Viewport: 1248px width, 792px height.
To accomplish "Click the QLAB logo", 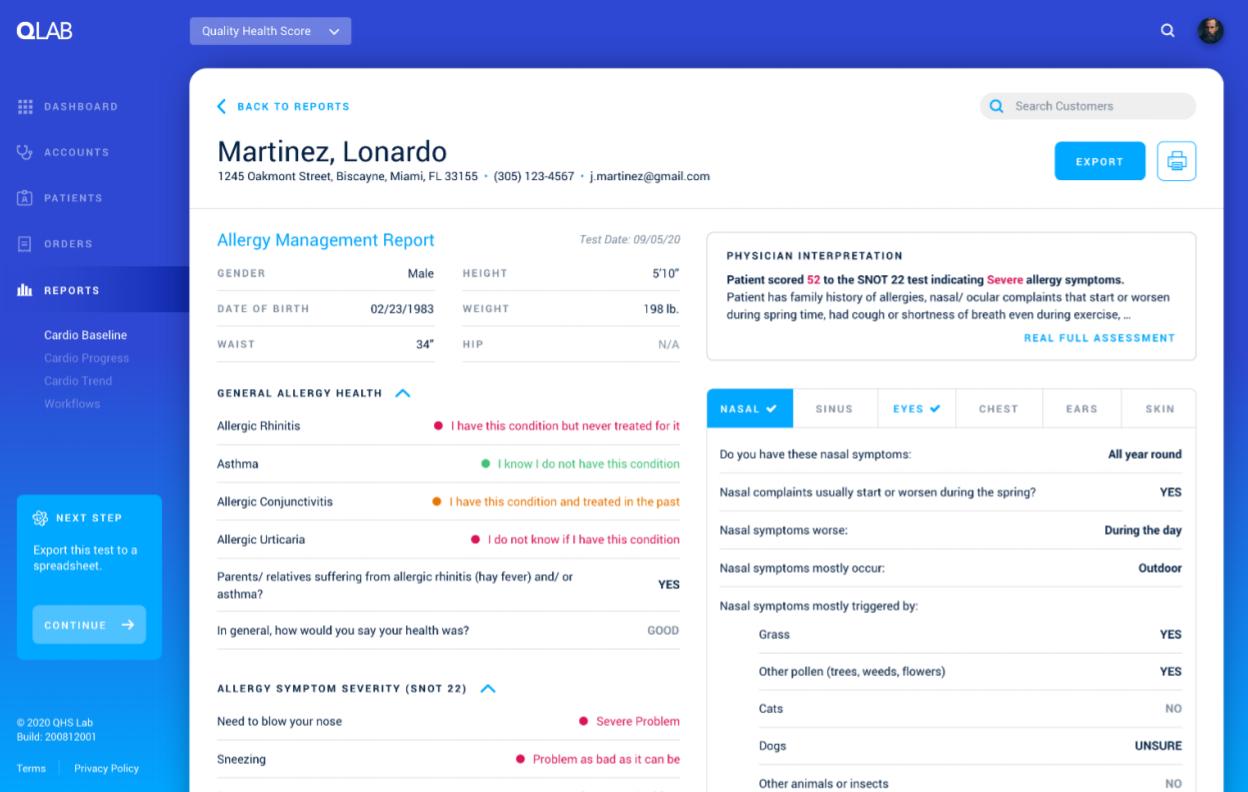I will point(44,31).
